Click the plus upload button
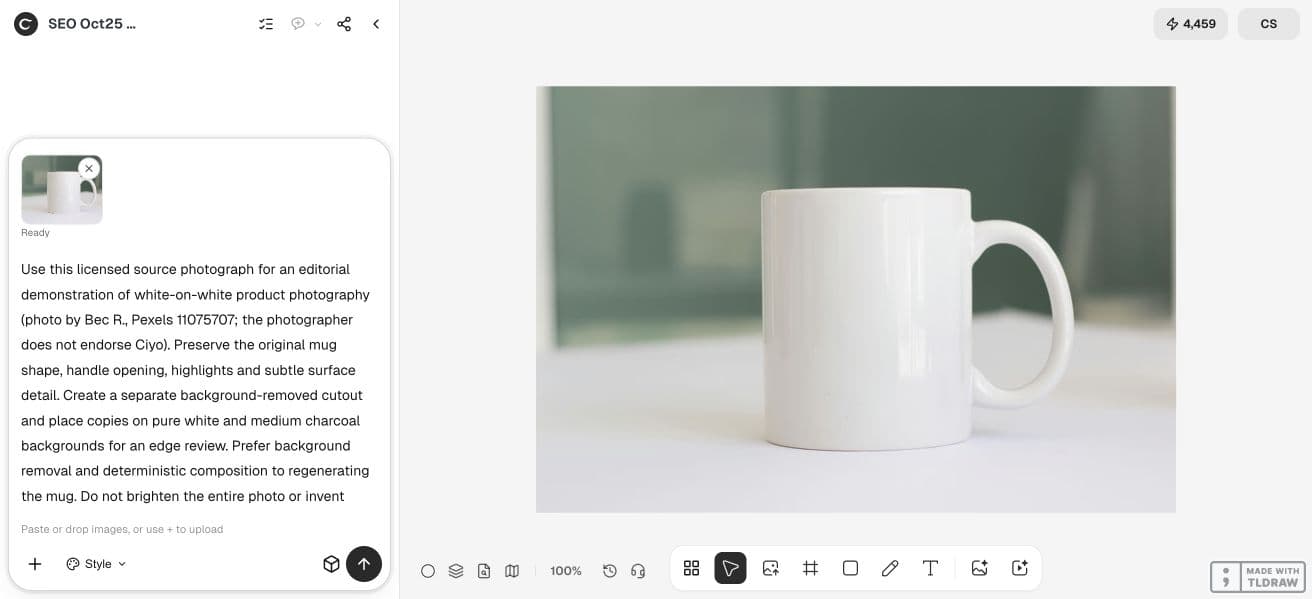This screenshot has width=1312, height=599. coord(35,564)
